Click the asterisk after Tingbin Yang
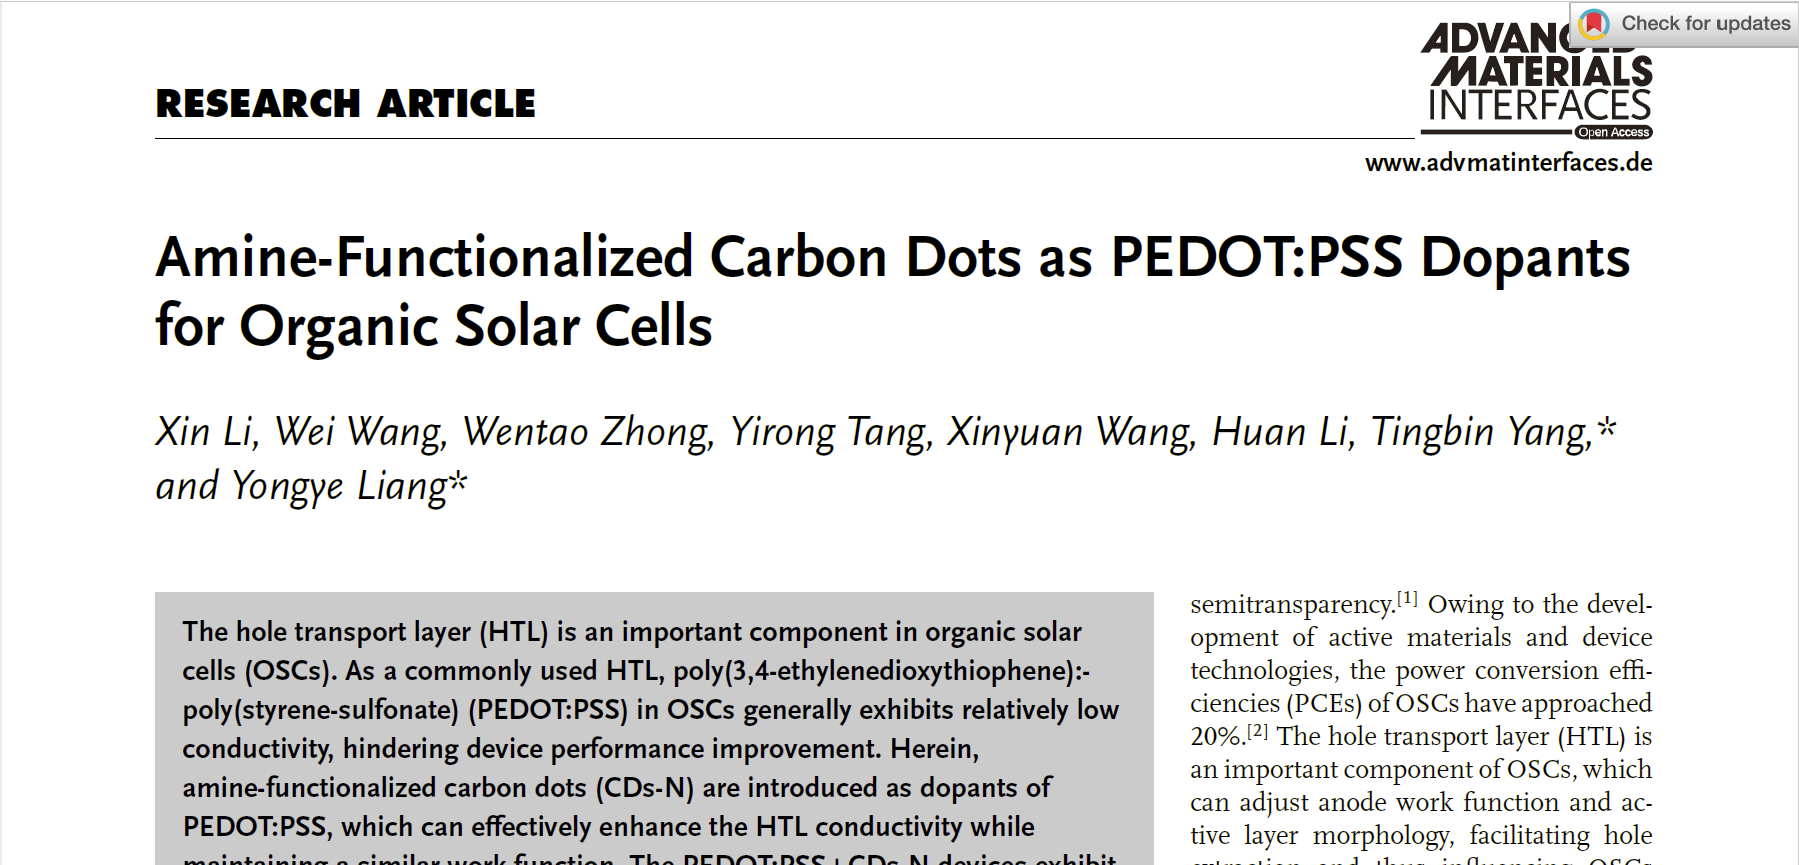 (1606, 427)
